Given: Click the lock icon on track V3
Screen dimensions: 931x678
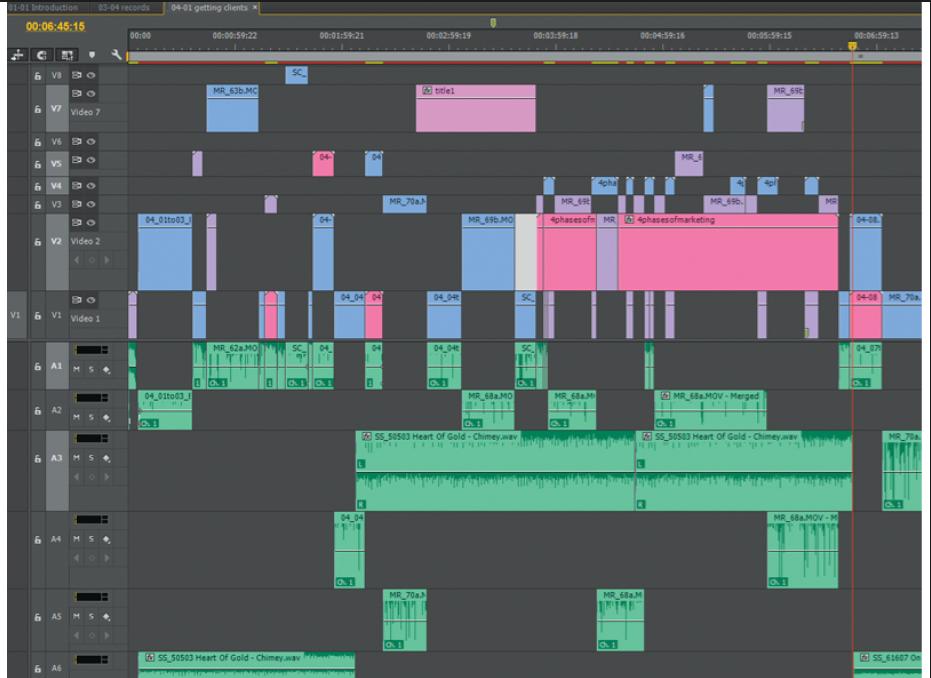Looking at the screenshot, I should tap(37, 205).
